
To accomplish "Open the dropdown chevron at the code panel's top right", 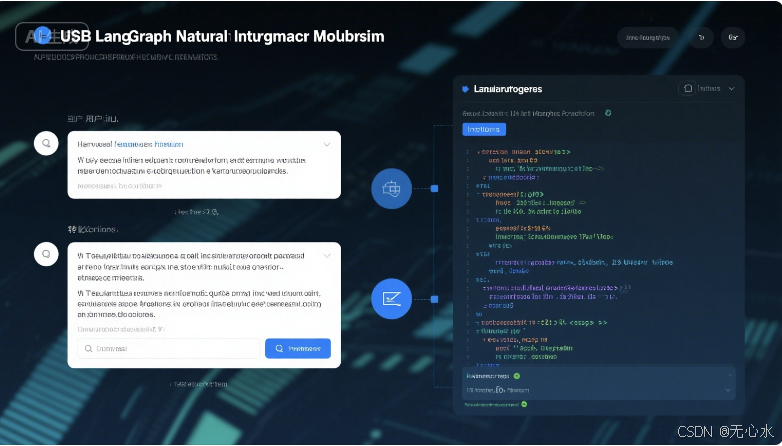I will pos(732,89).
